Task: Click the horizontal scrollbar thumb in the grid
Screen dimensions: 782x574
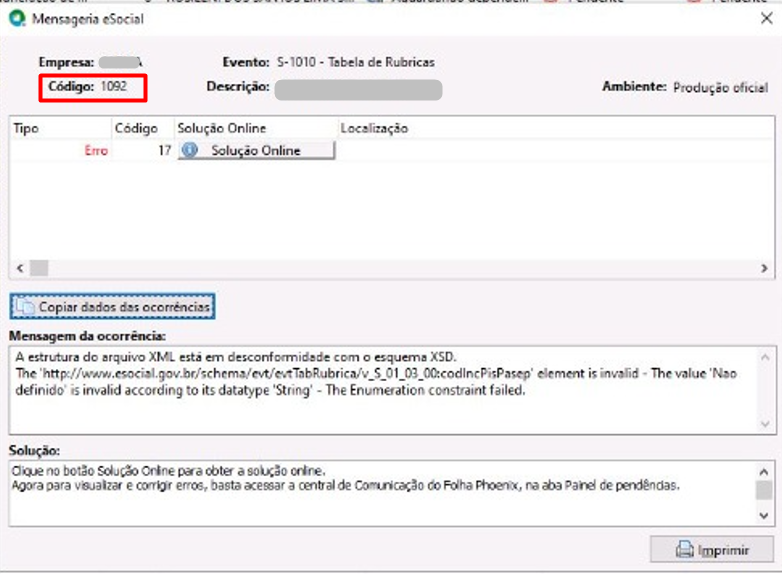Action: click(39, 268)
